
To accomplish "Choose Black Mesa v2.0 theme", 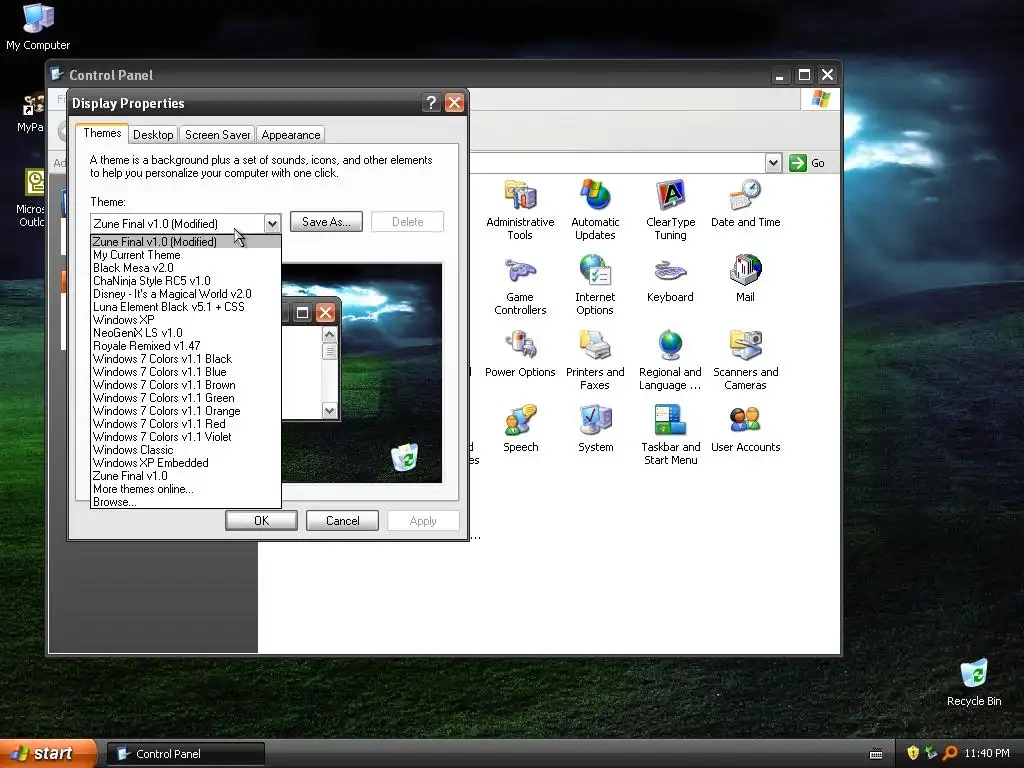I will [186, 268].
